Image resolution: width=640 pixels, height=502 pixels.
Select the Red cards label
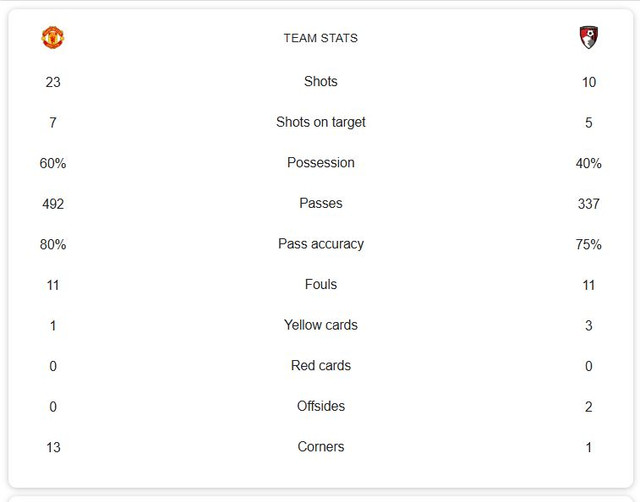[321, 365]
